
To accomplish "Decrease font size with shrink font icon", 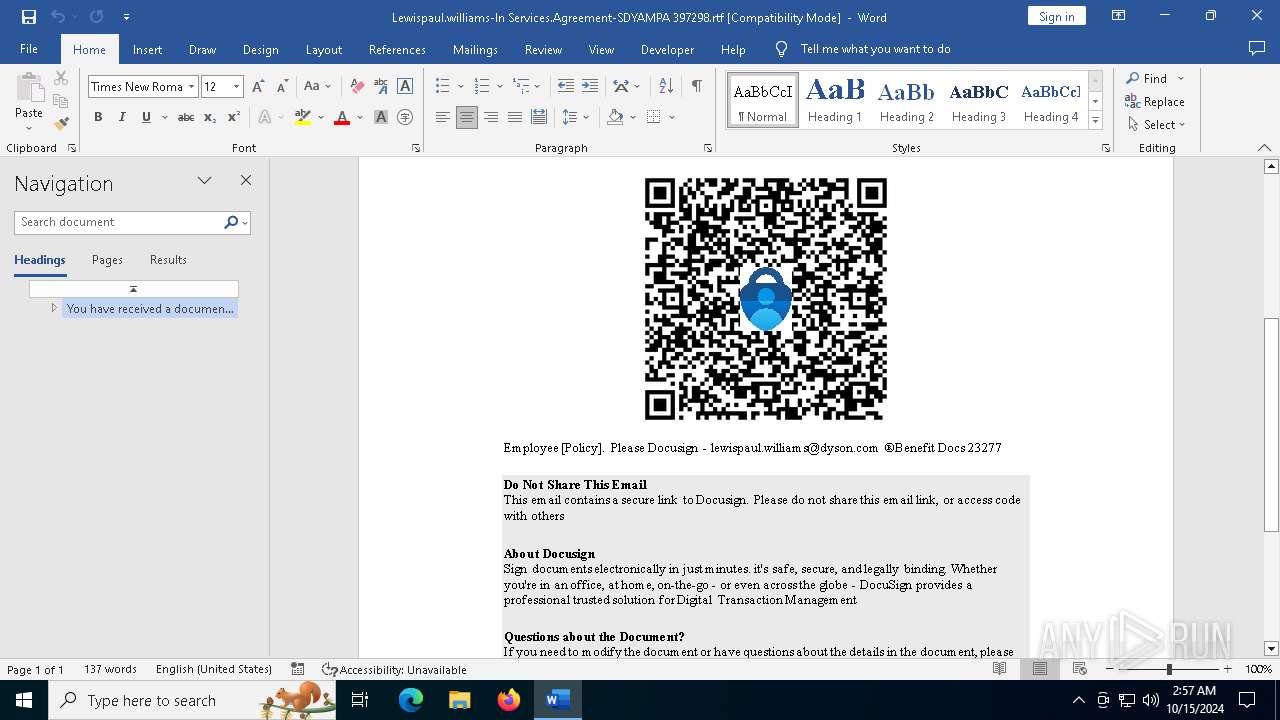I will (283, 87).
